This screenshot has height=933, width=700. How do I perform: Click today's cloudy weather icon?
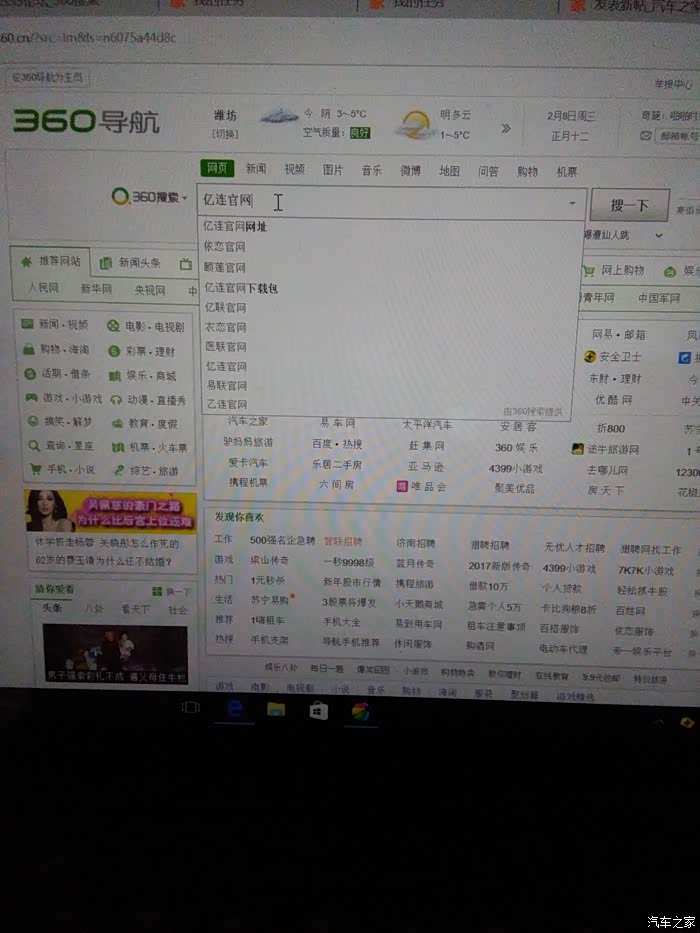pyautogui.click(x=279, y=114)
